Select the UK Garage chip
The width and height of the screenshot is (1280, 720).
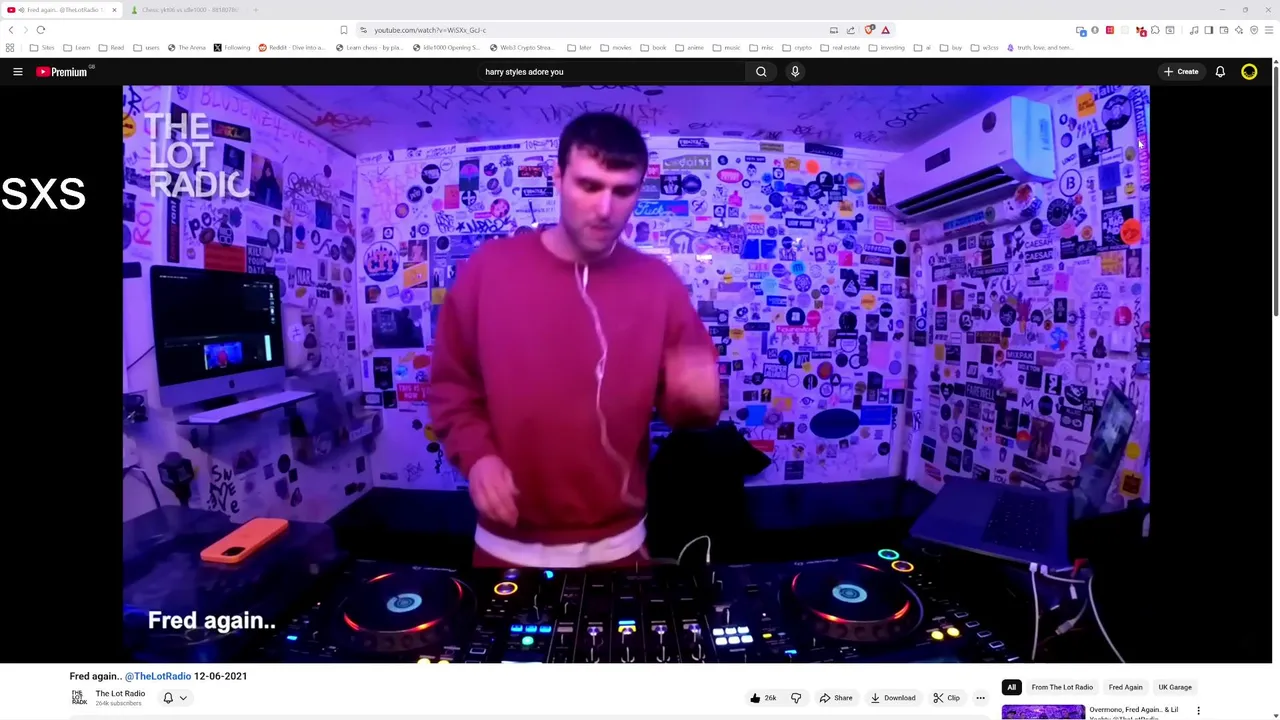click(1175, 687)
